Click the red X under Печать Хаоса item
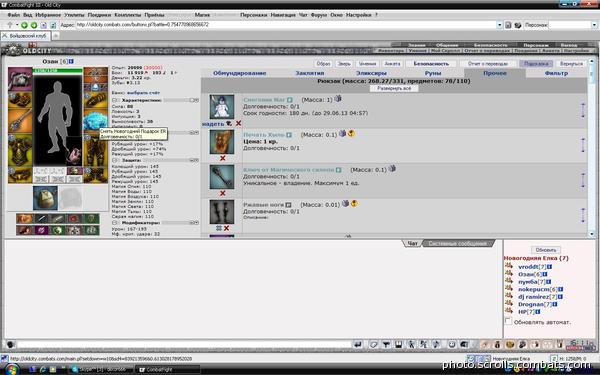This screenshot has height=375, width=600. pos(222,158)
